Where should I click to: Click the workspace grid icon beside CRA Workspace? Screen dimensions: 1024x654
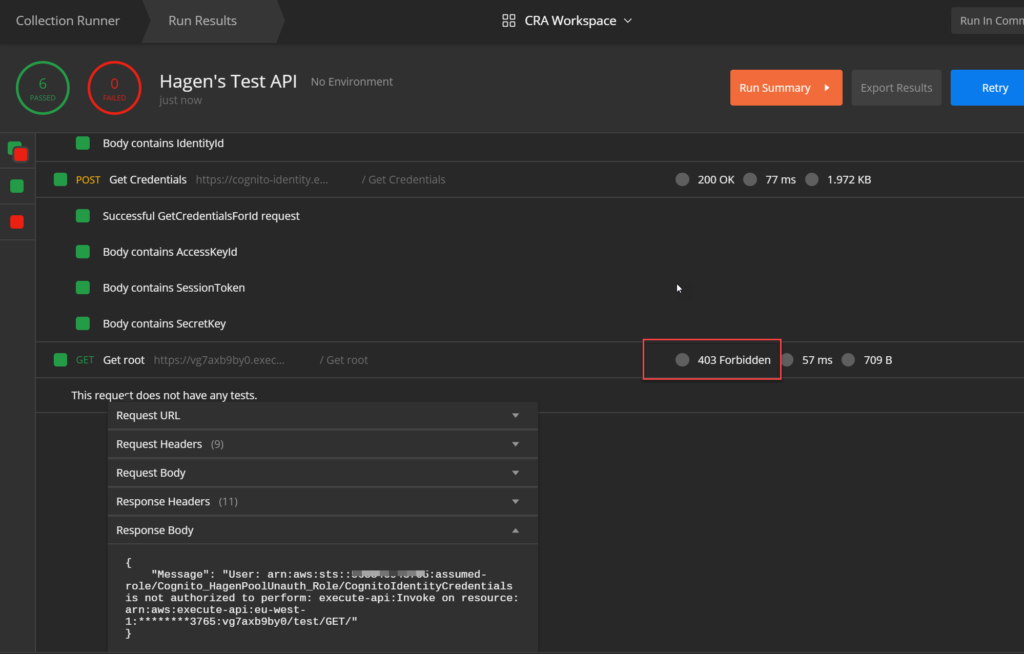509,21
